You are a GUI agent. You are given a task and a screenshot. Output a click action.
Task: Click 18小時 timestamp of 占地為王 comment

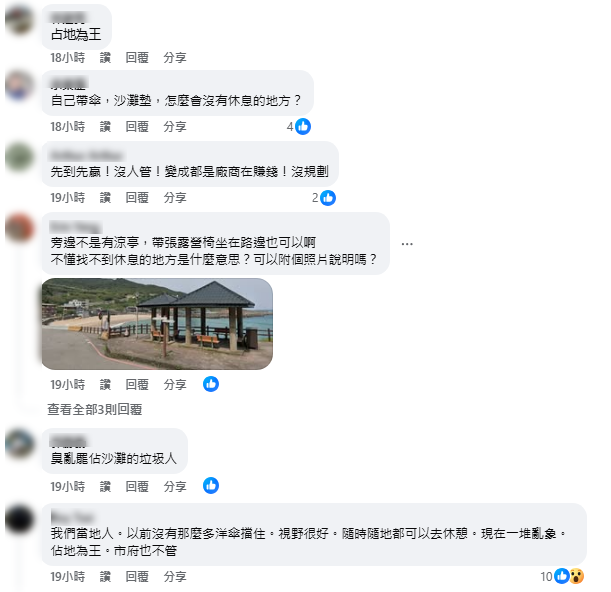click(67, 58)
